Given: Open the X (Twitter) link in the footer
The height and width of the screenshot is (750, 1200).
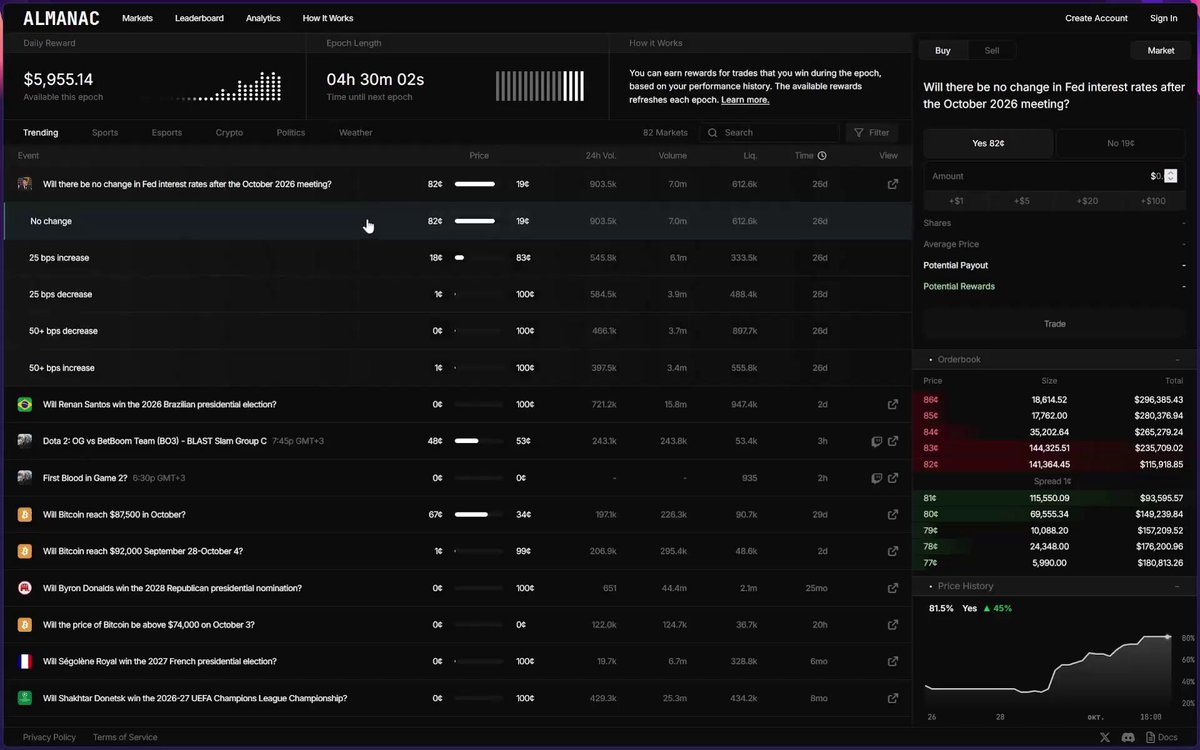Looking at the screenshot, I should (1105, 737).
